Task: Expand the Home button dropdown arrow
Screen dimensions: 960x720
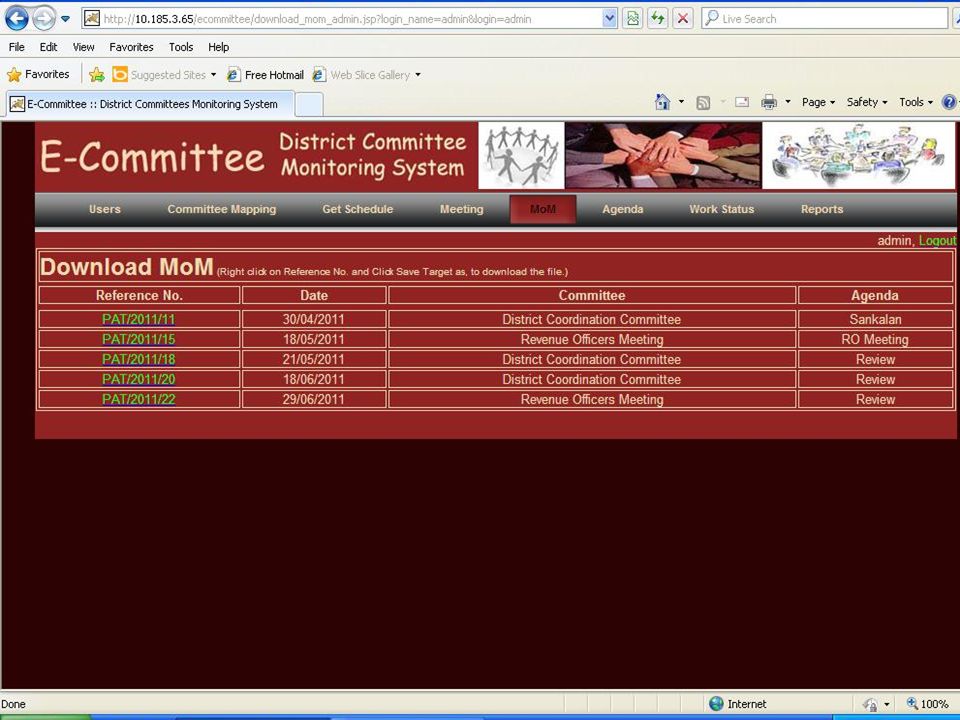Action: (681, 102)
